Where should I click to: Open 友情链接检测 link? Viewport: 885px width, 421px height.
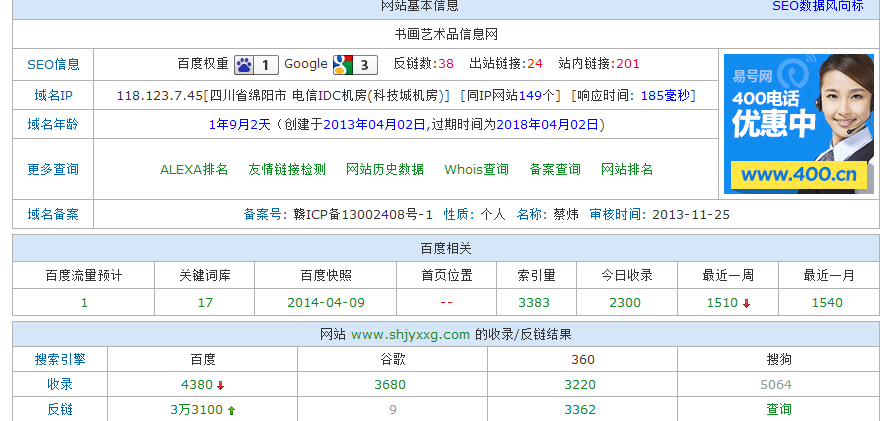tap(287, 170)
